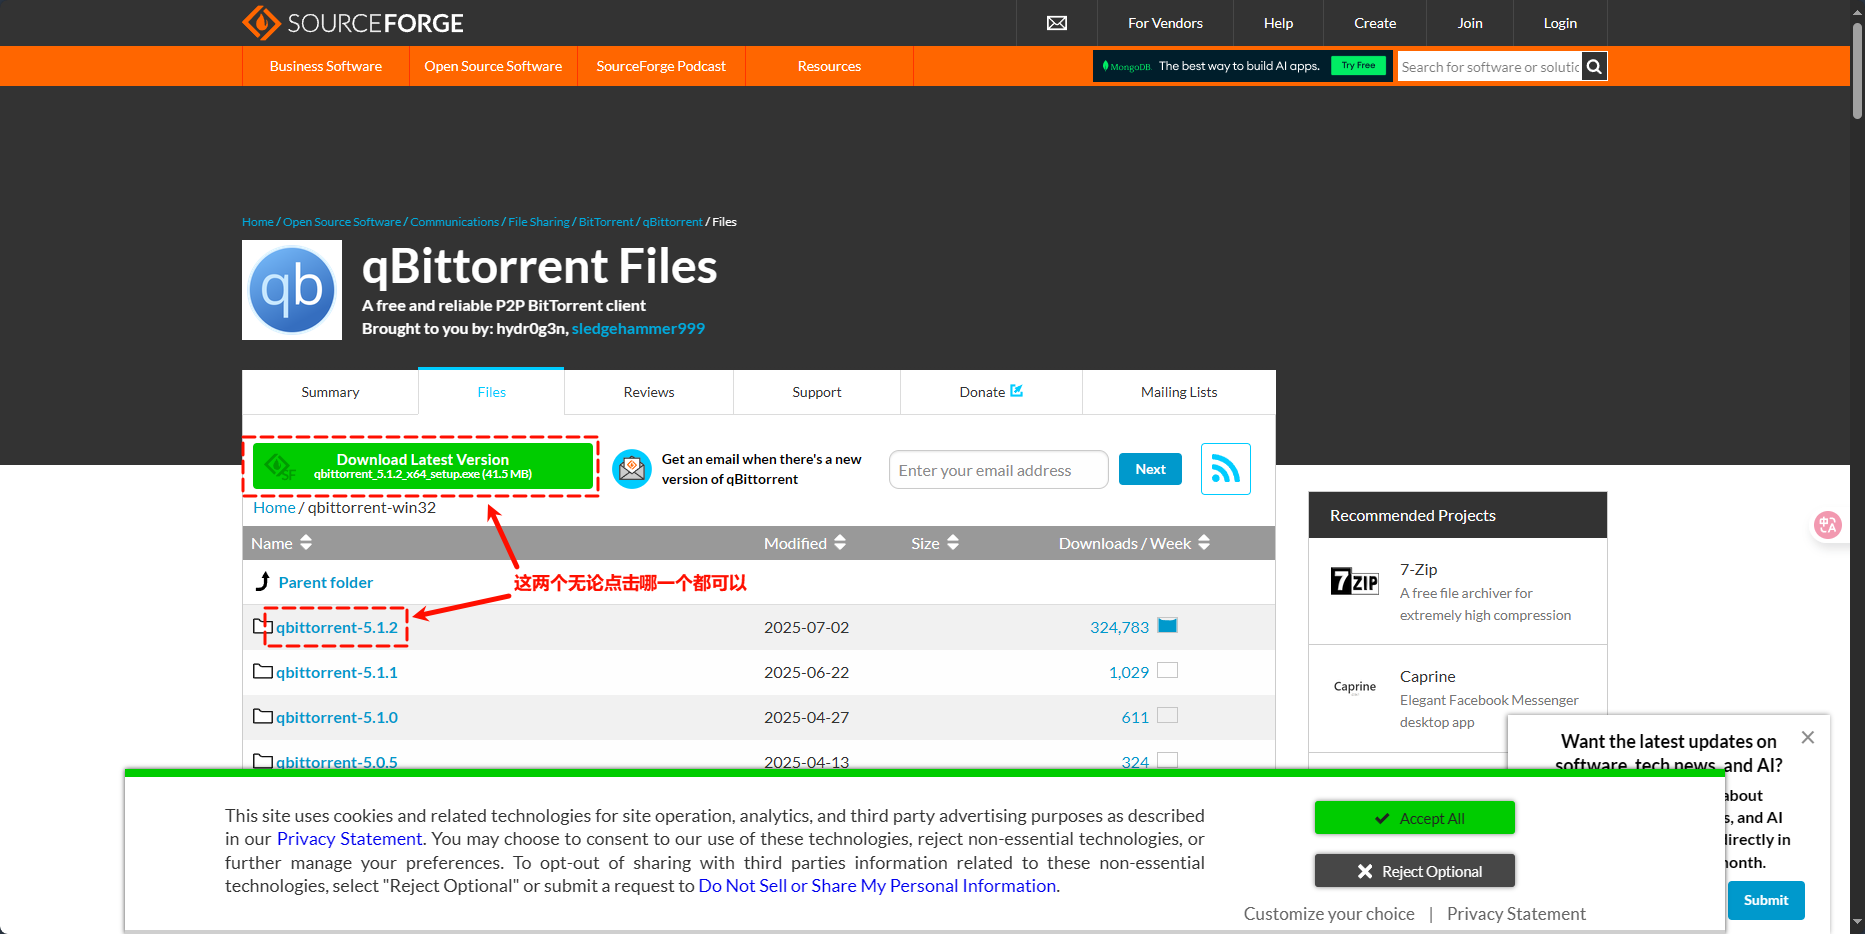Click the downloads chart icon for qbittorrent-5.1.0
This screenshot has height=934, width=1865.
[x=1167, y=716]
